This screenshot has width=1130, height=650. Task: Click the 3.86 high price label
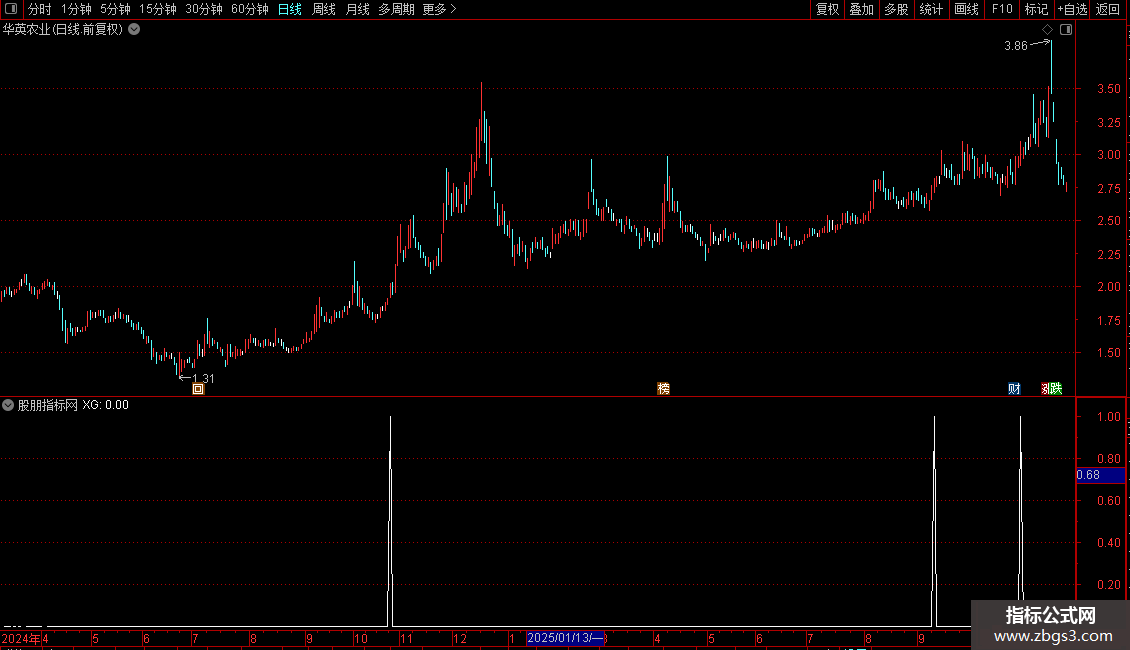tap(1015, 46)
